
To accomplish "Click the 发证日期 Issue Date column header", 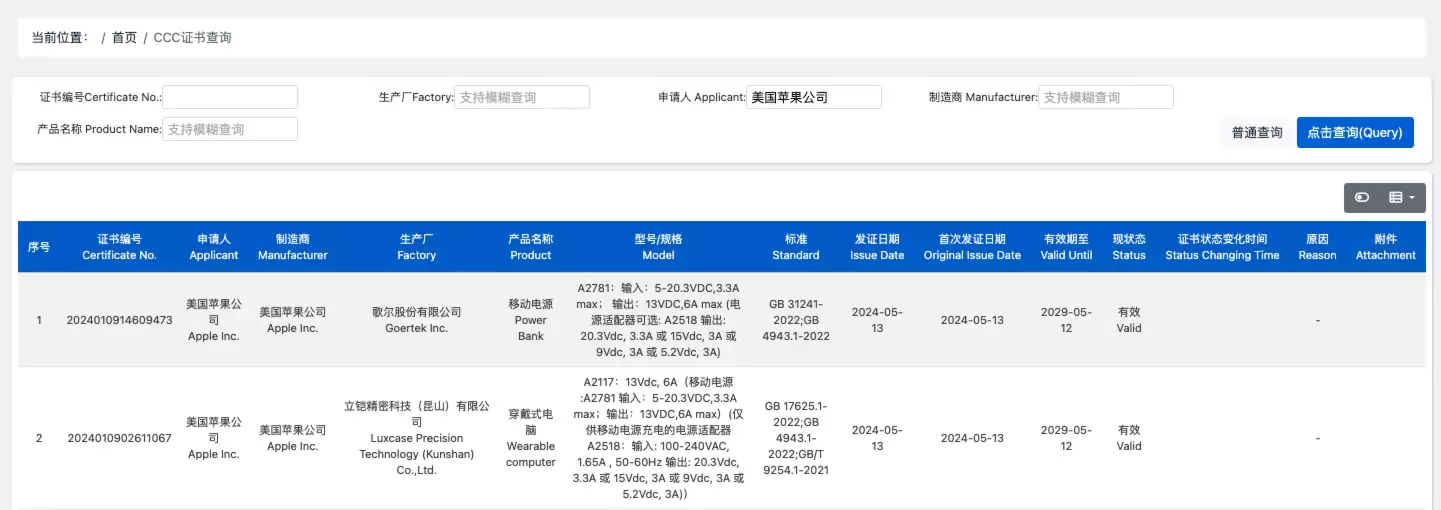I will (877, 247).
